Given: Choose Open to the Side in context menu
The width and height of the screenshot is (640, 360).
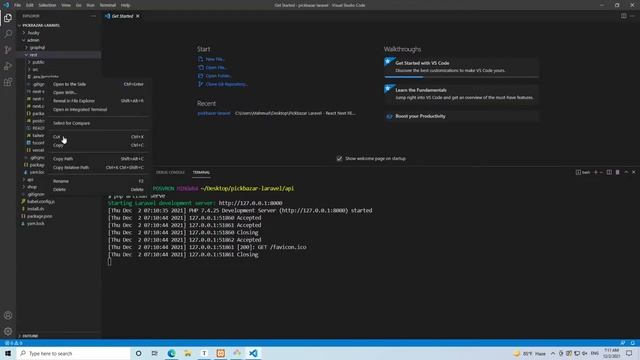Looking at the screenshot, I should (x=98, y=84).
